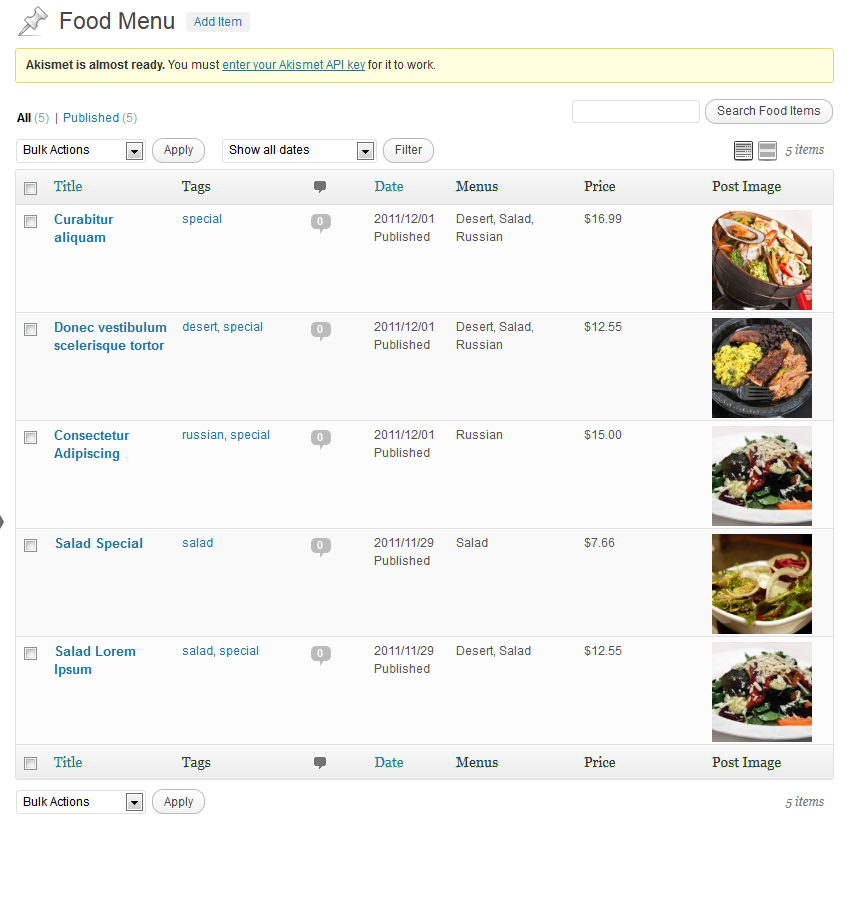Open comments bubble for Curabitur aliquam
The width and height of the screenshot is (849, 908).
[x=321, y=221]
